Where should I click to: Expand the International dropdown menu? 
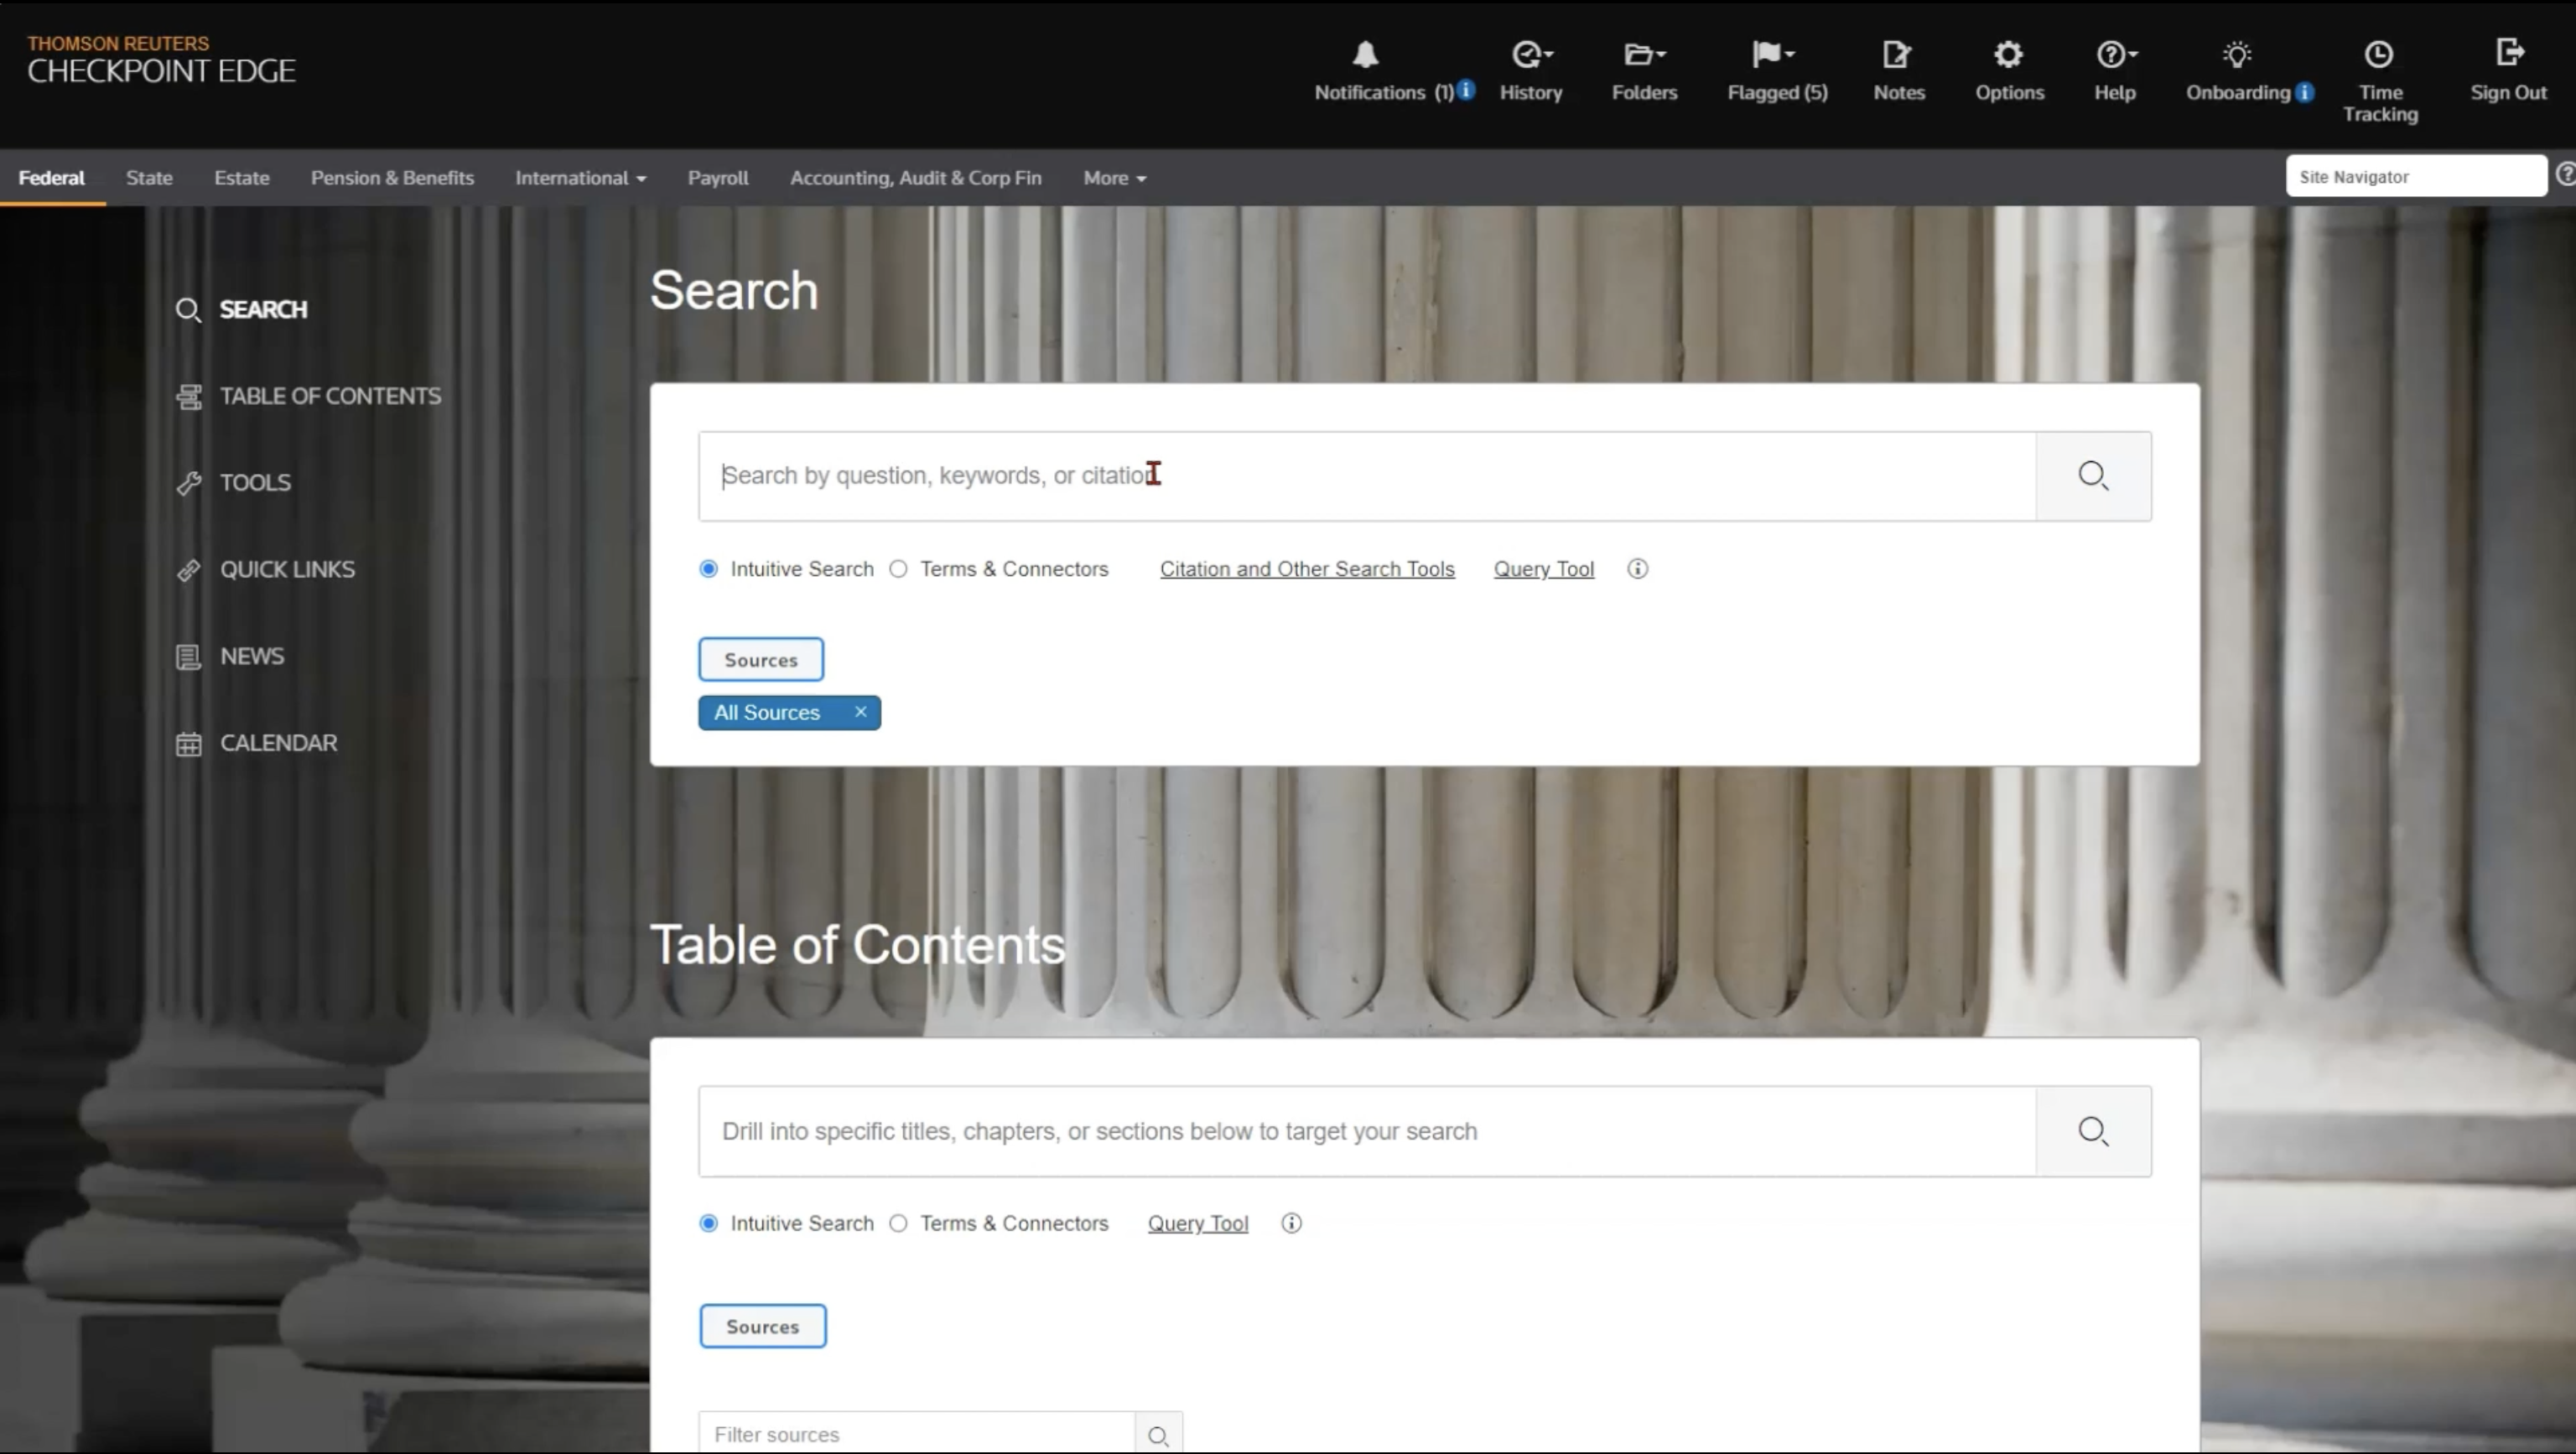[581, 178]
